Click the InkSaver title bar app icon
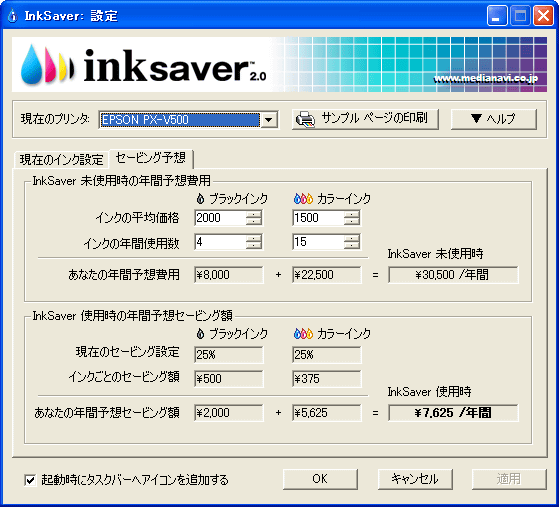Image resolution: width=559 pixels, height=507 pixels. coord(12,16)
